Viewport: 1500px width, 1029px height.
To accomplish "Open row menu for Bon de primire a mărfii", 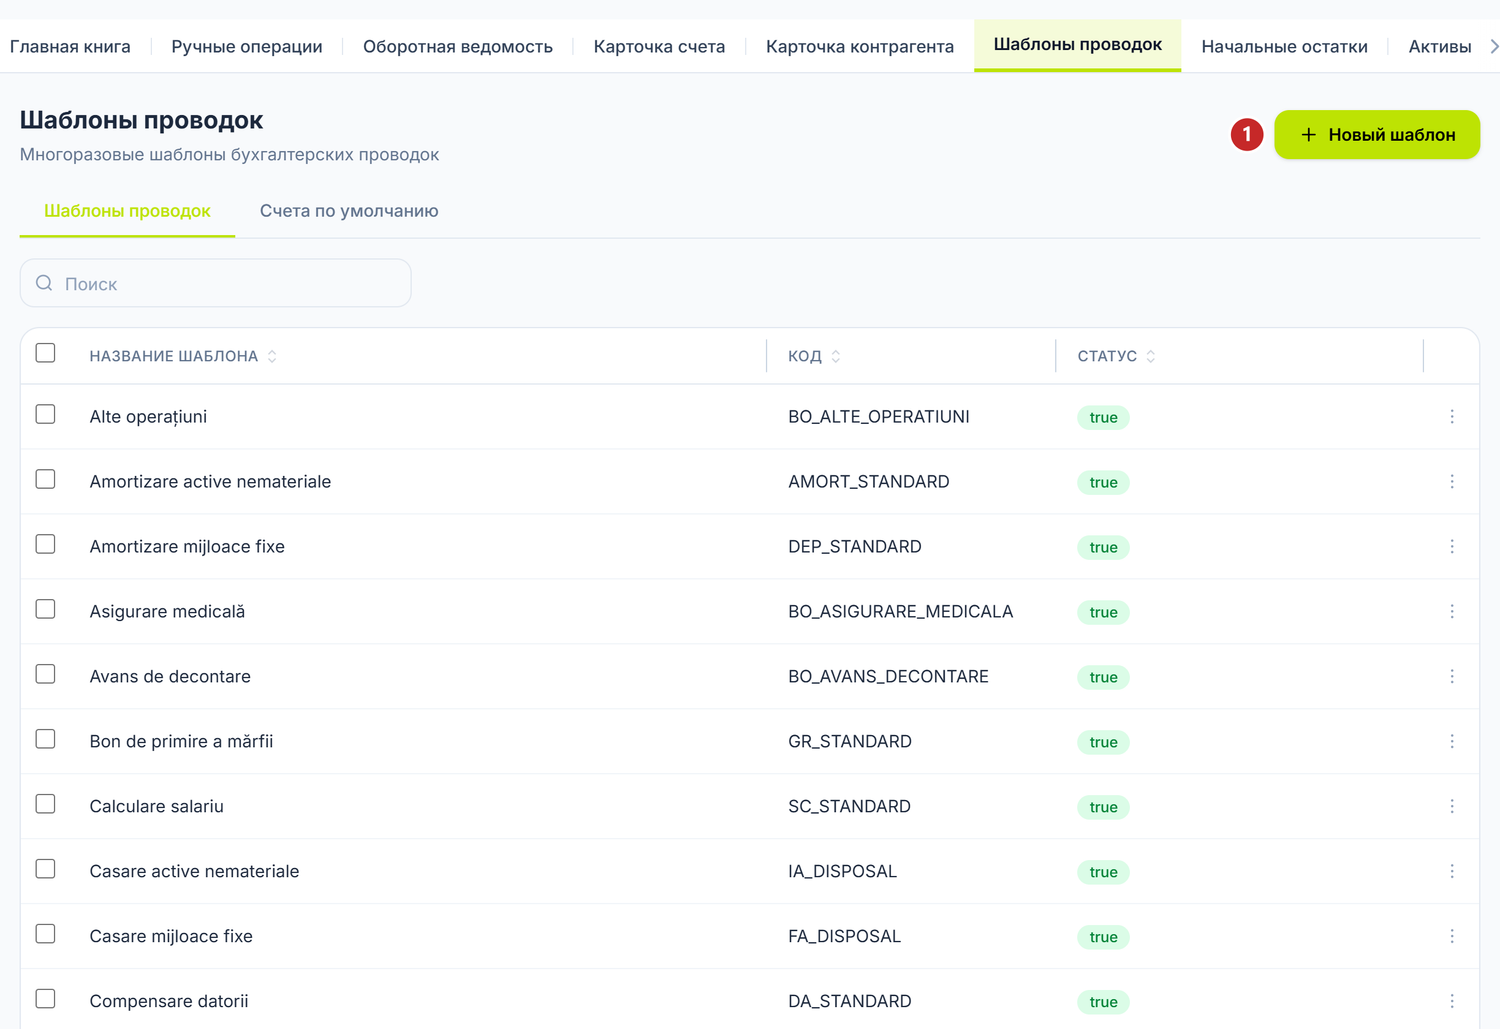I will point(1452,742).
